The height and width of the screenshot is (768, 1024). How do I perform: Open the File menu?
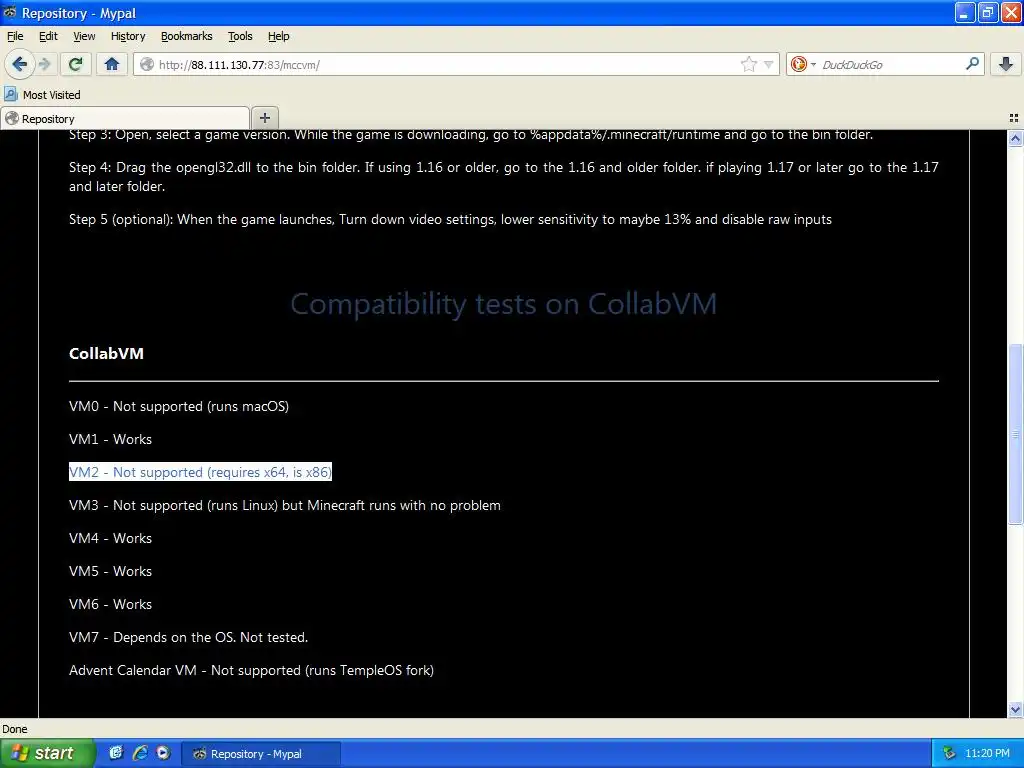(15, 36)
